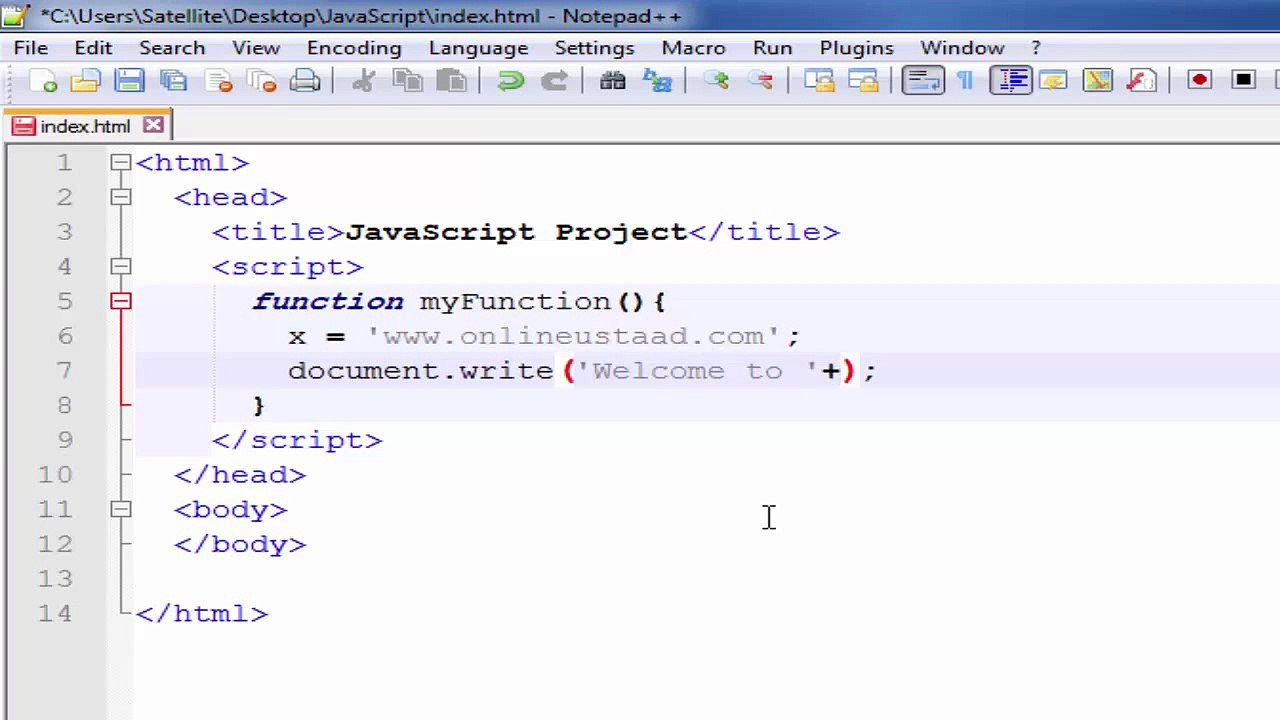
Task: Collapse the script fold on line 4
Action: coord(121,267)
